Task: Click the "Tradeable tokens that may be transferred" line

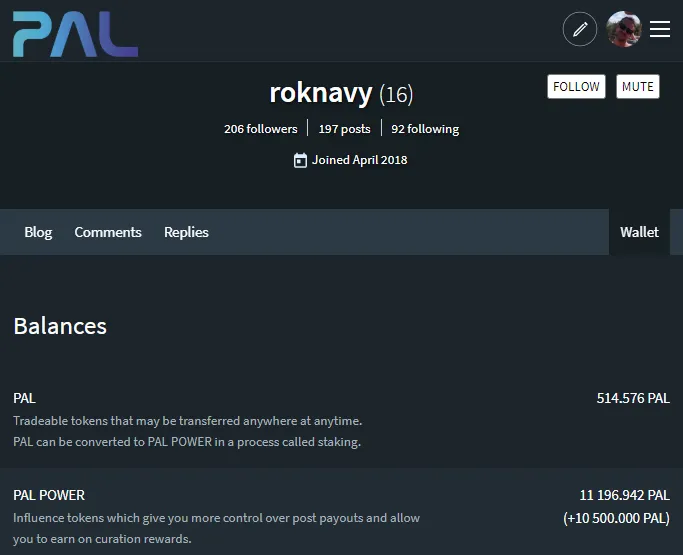Action: (x=188, y=421)
